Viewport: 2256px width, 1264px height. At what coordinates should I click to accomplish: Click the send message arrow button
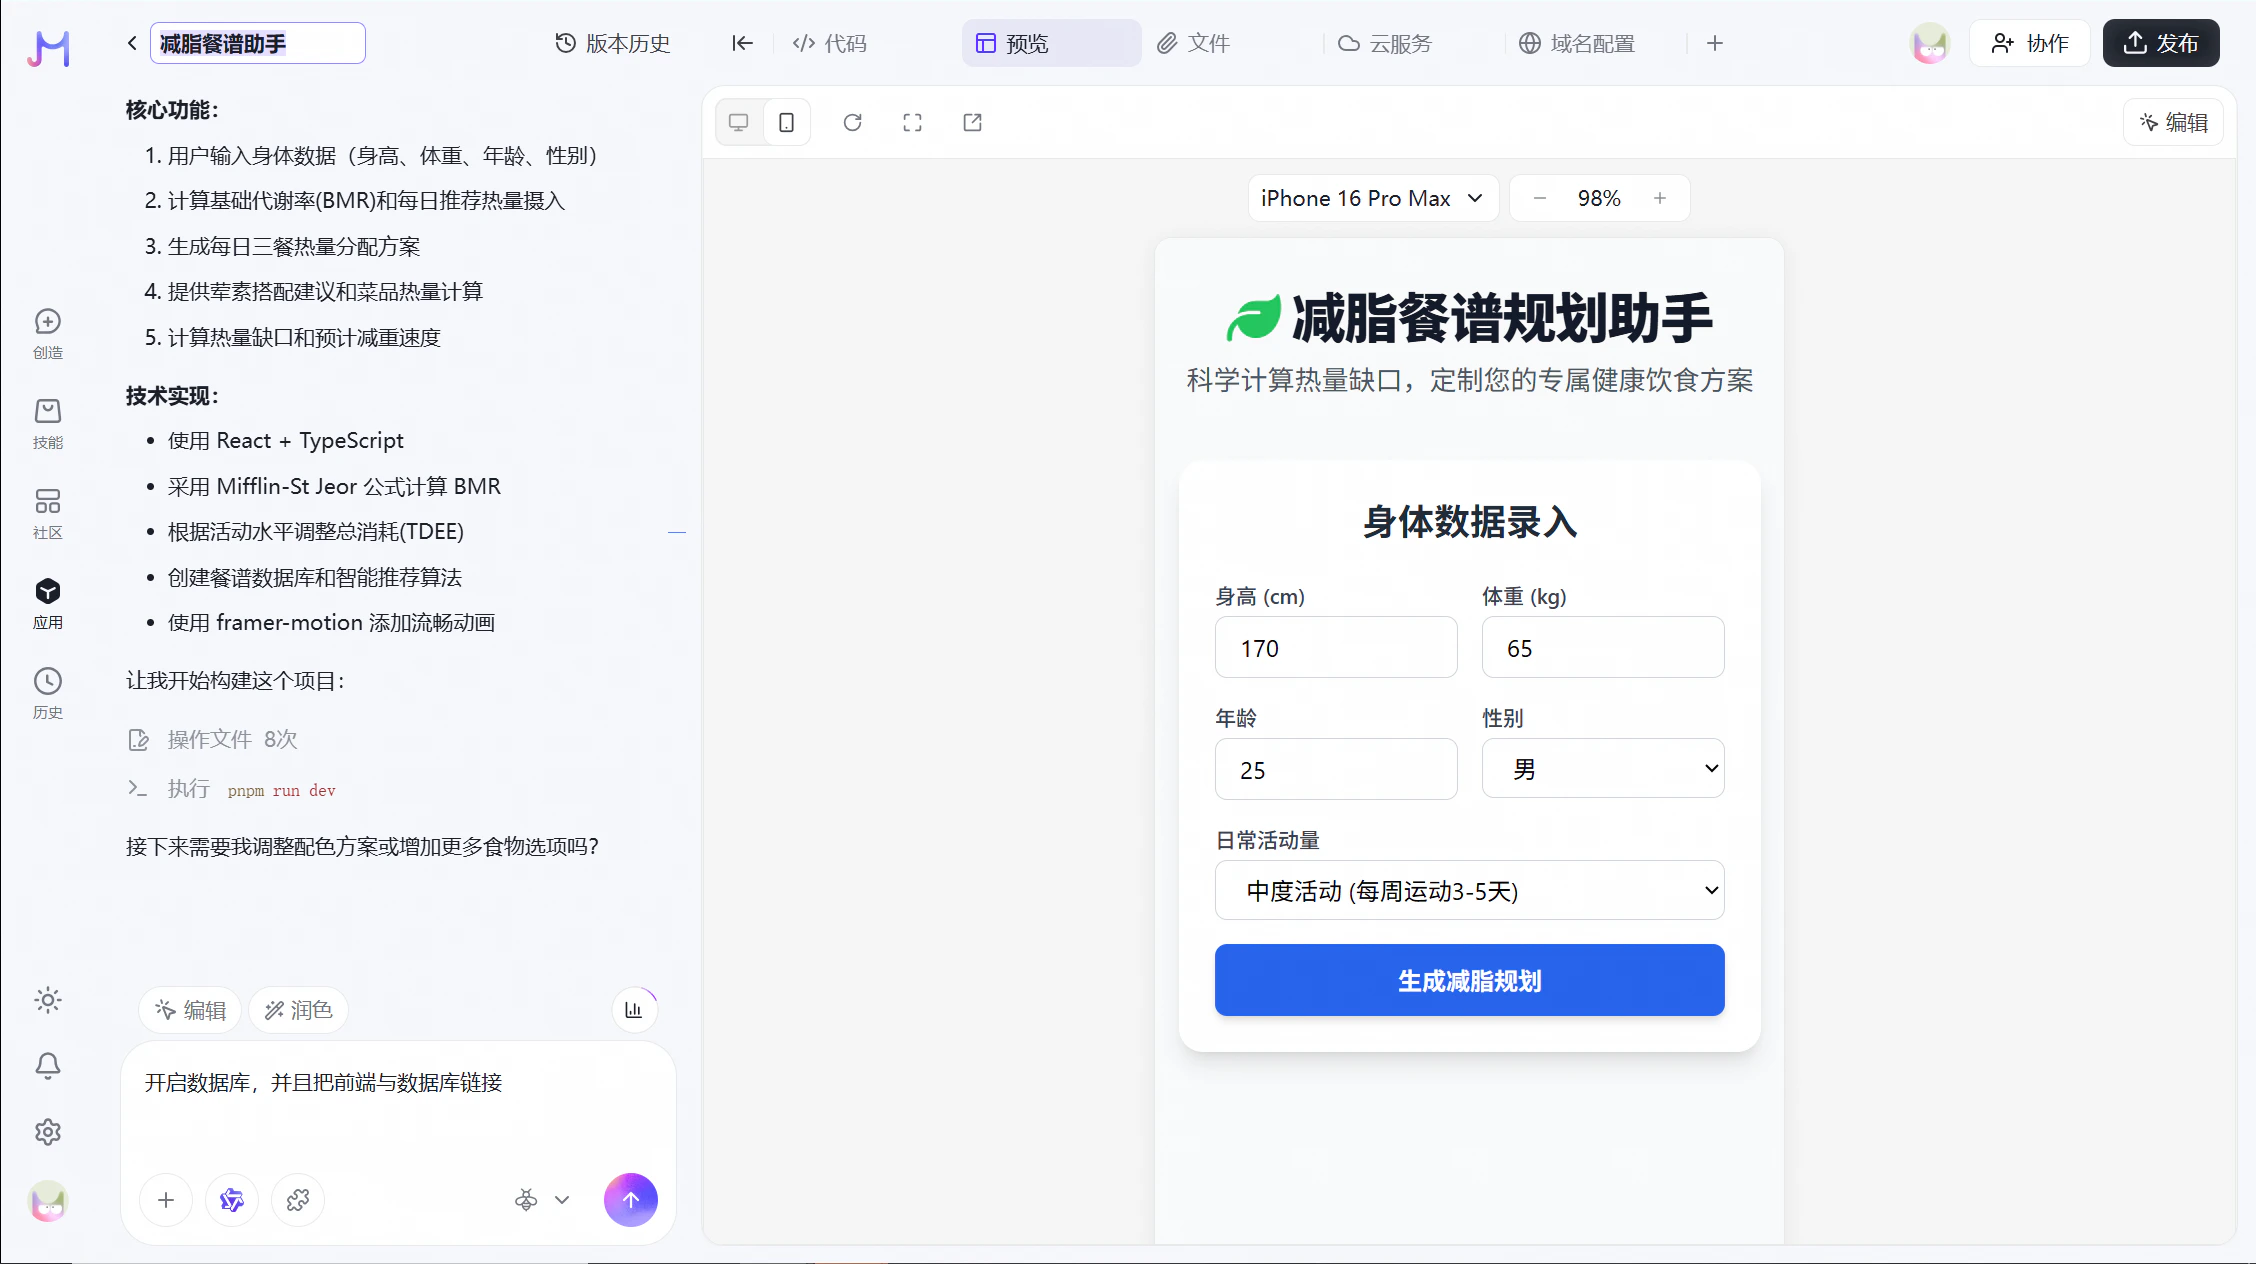point(630,1199)
